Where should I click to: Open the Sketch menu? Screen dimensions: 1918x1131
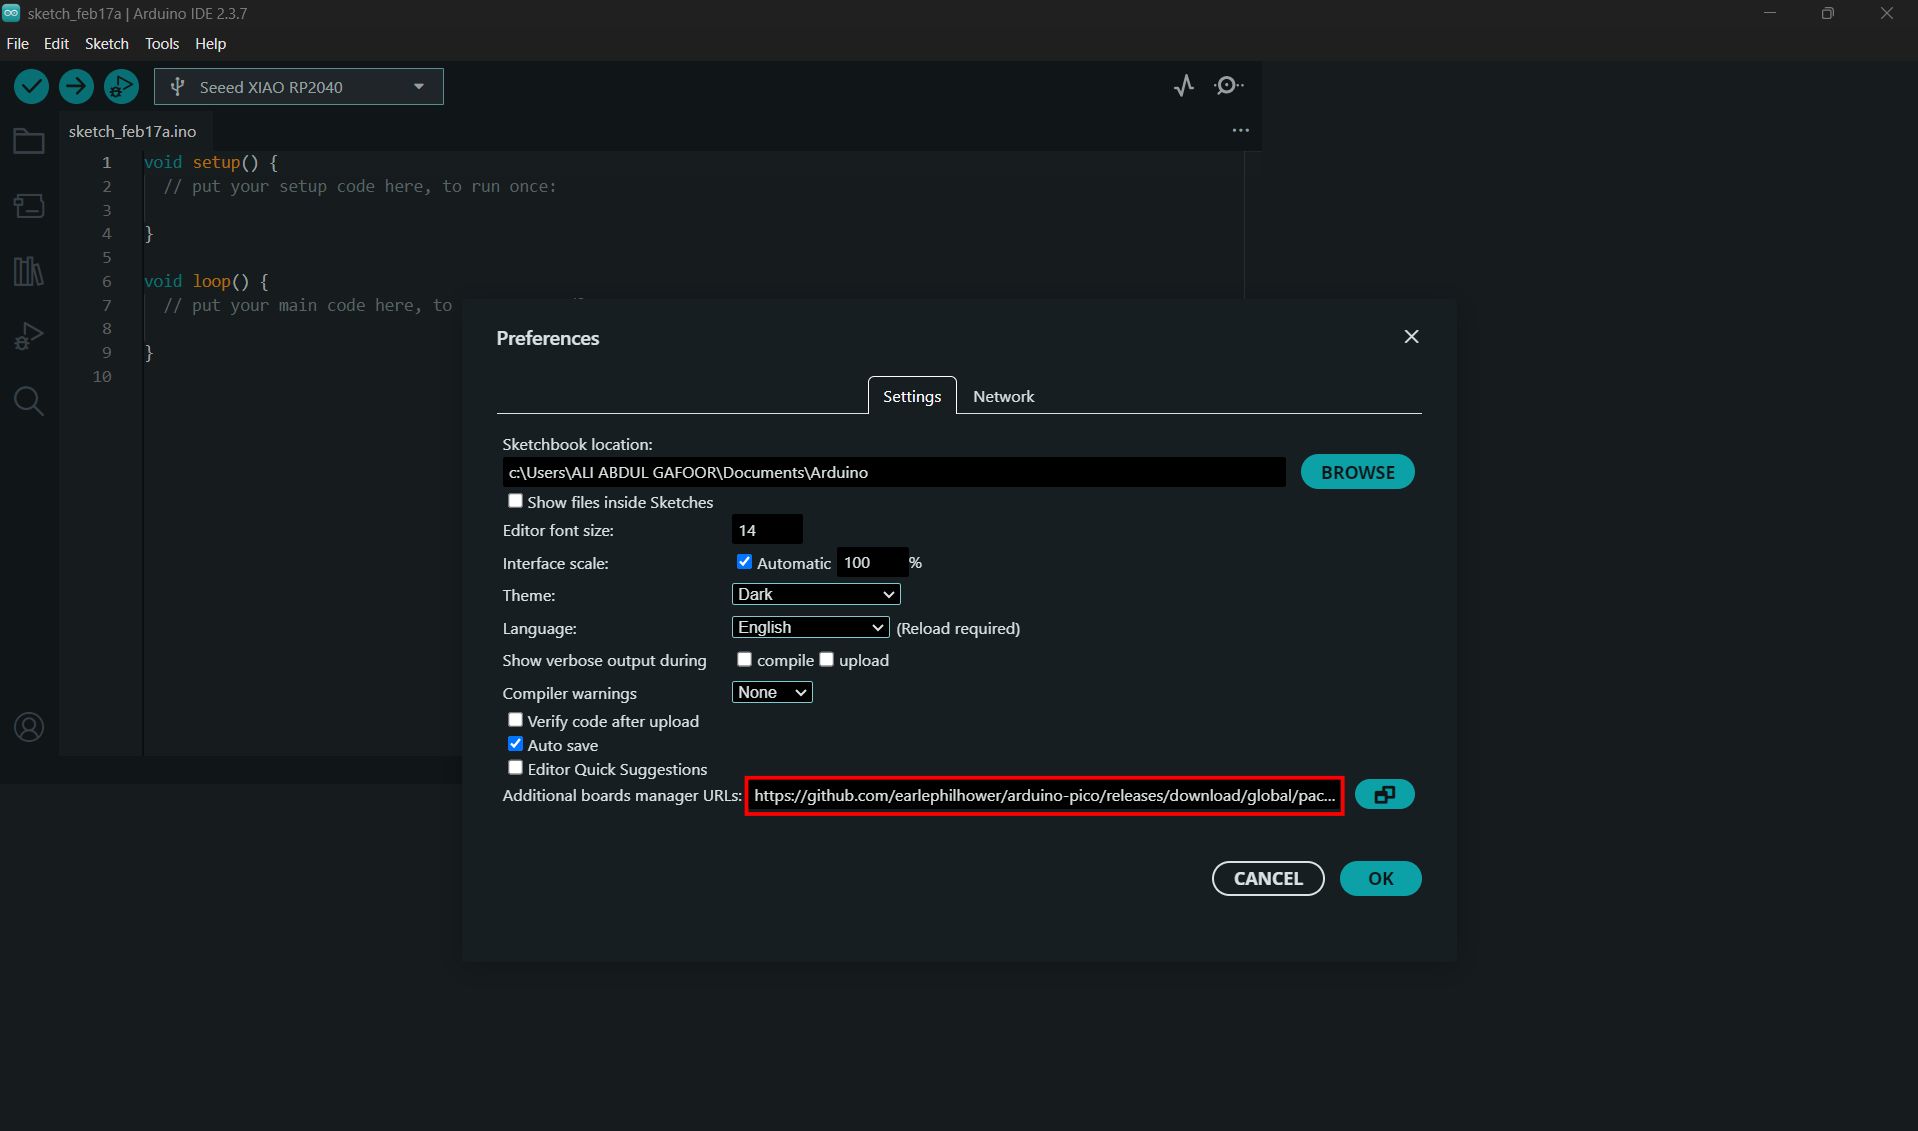coord(107,44)
